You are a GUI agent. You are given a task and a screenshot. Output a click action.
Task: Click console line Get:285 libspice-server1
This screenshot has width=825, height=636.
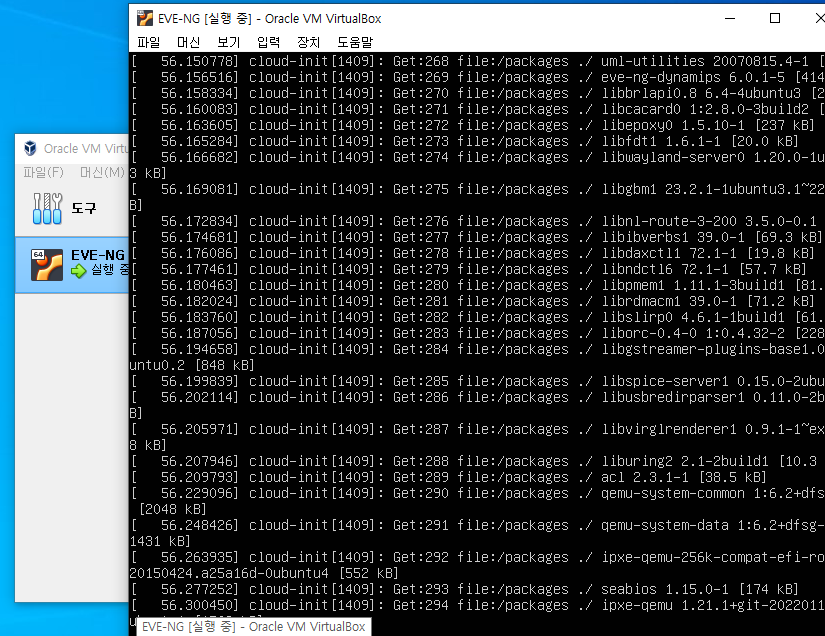coord(477,381)
